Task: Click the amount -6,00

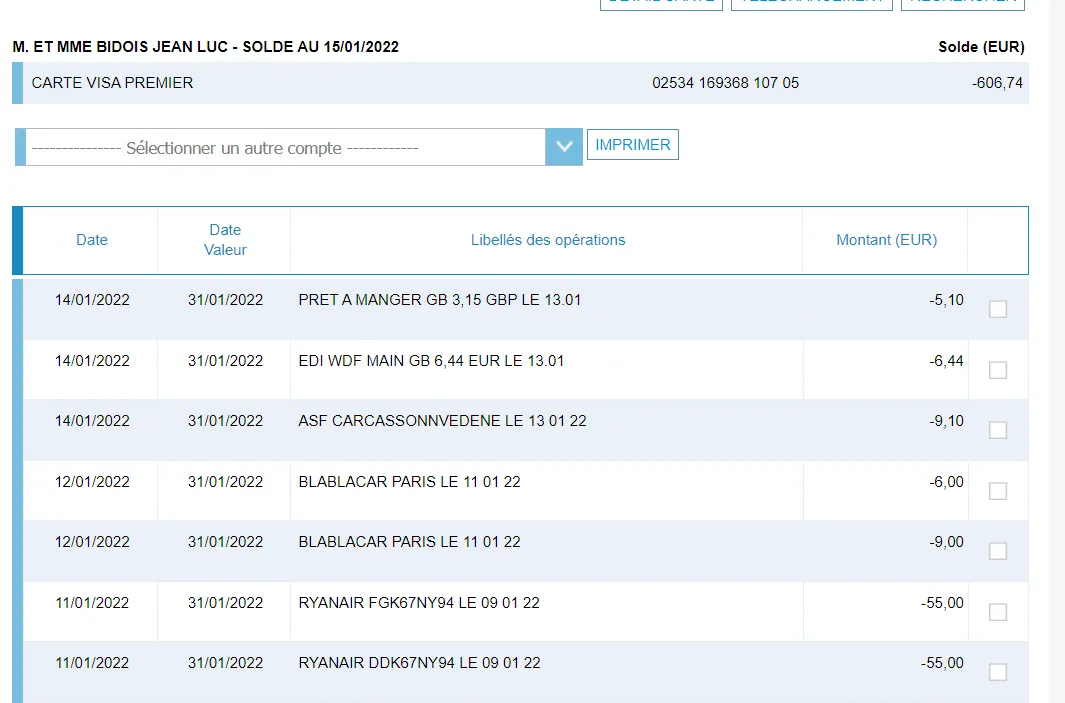Action: click(946, 482)
